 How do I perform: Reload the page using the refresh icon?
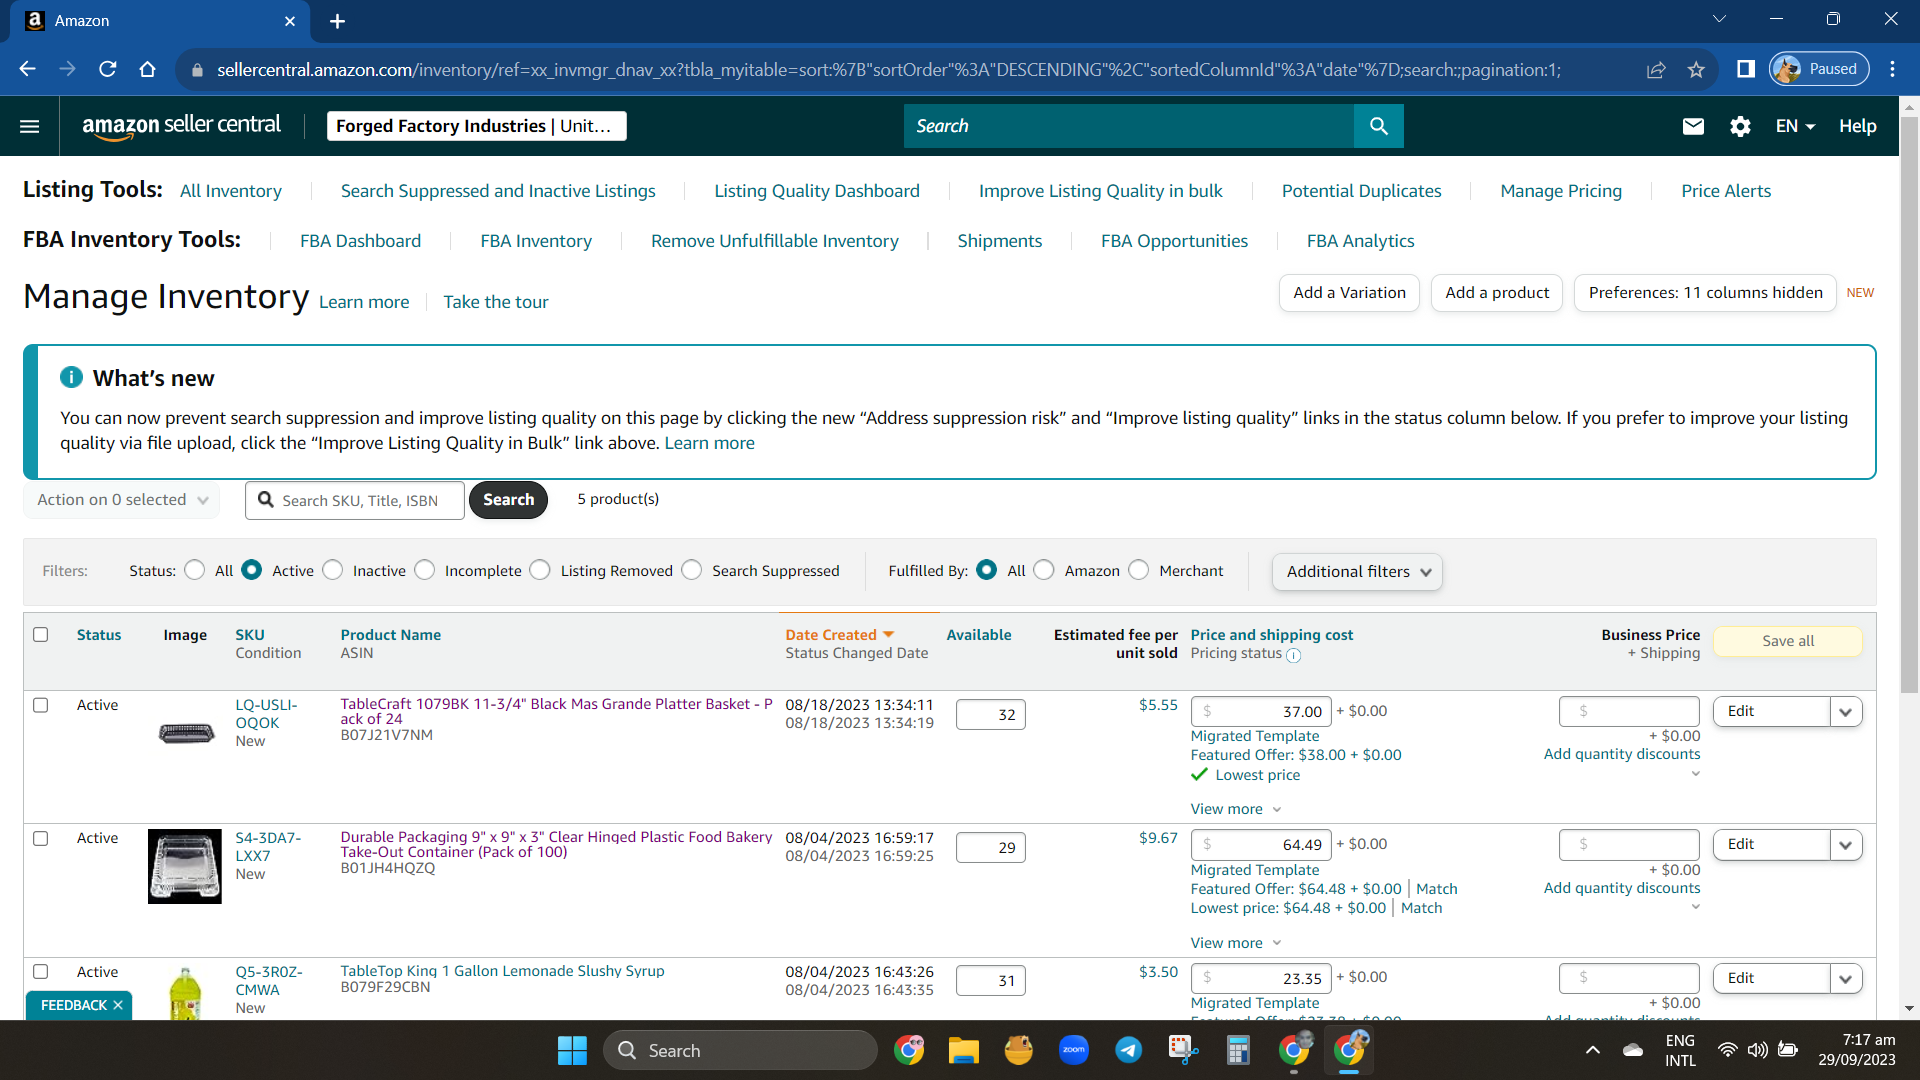(108, 69)
